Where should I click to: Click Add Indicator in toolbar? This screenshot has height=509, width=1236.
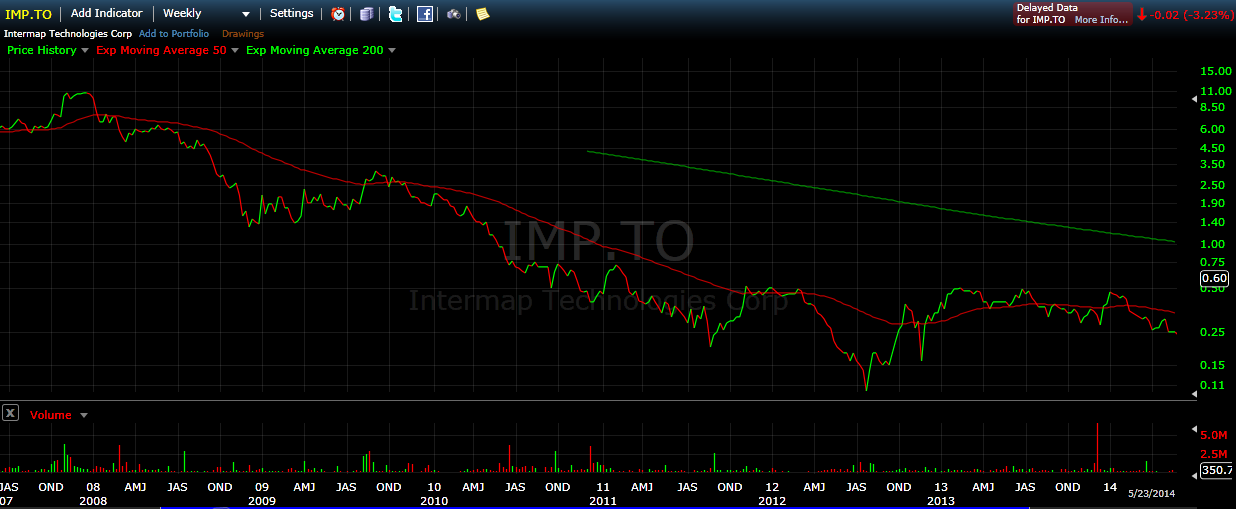(x=107, y=14)
